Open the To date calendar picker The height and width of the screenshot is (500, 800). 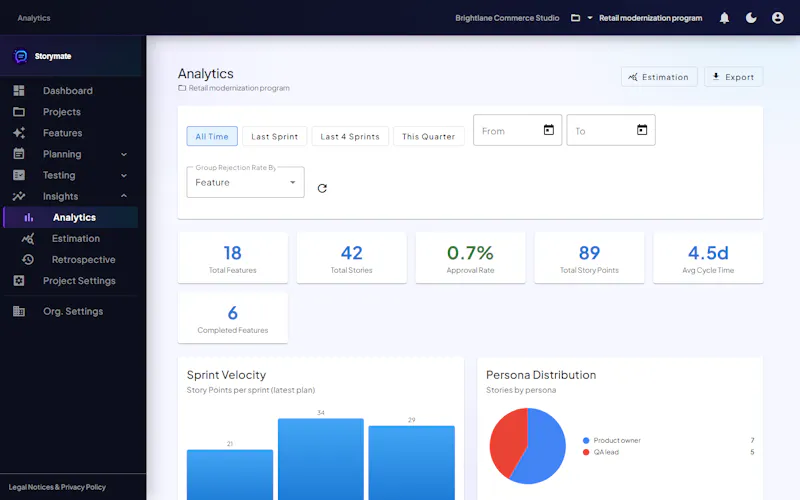(x=642, y=130)
